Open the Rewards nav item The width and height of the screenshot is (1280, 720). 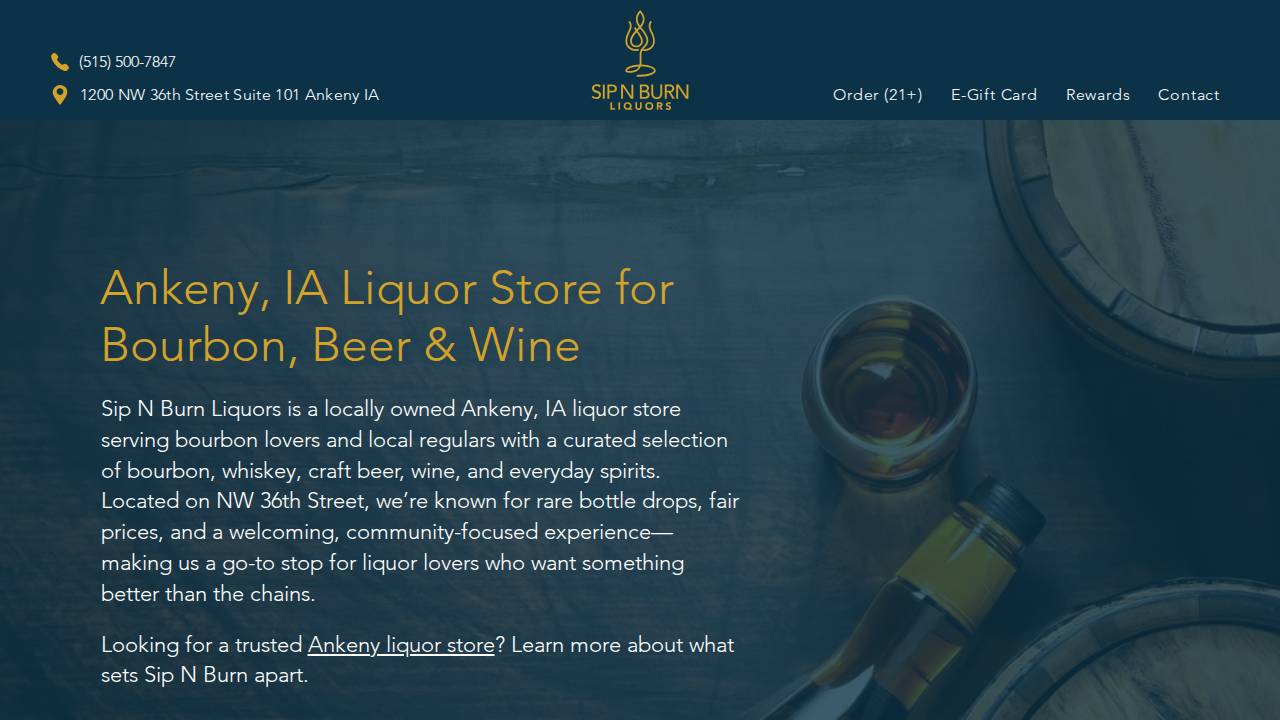pyautogui.click(x=1097, y=94)
